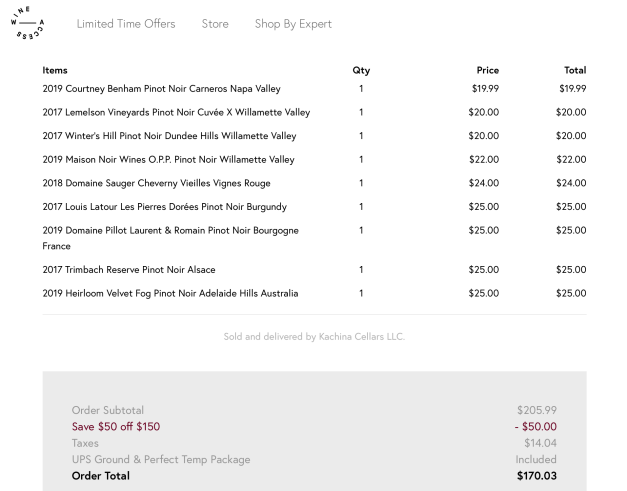The height and width of the screenshot is (491, 627).
Task: Open 2019 Courtney Benham Pinot Noir item
Action: coord(161,89)
